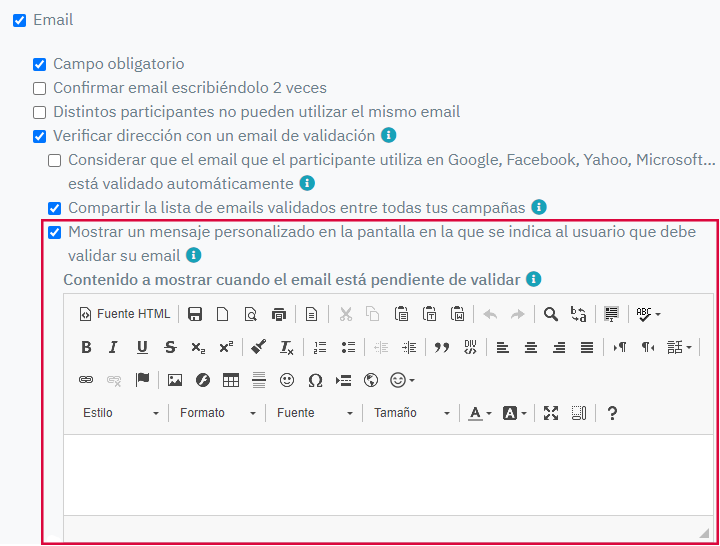This screenshot has height=546, width=720.
Task: Insert a smiley face
Action: coord(287,380)
